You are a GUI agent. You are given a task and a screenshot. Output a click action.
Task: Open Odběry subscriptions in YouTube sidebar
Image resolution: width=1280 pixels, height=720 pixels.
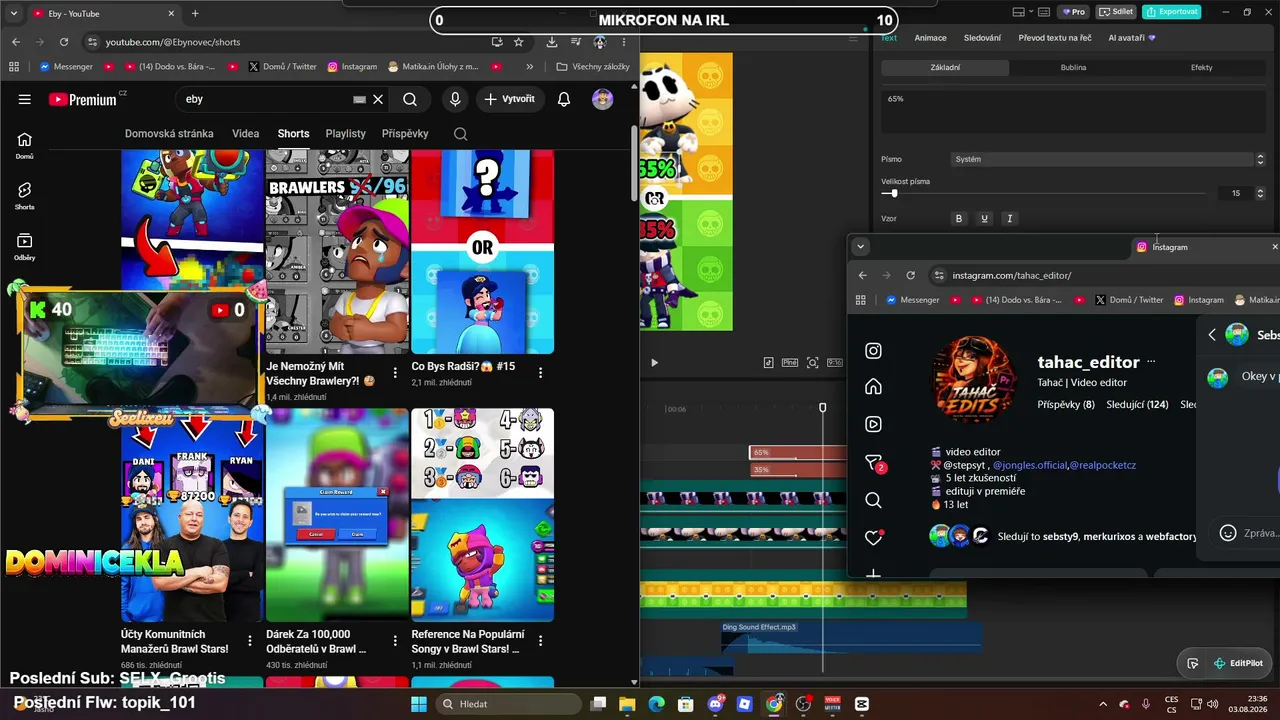point(25,247)
